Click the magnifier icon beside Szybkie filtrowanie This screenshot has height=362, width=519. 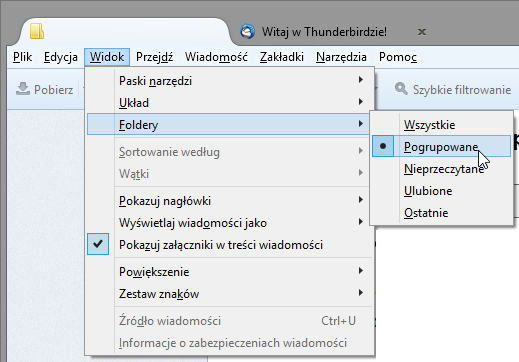pos(401,89)
